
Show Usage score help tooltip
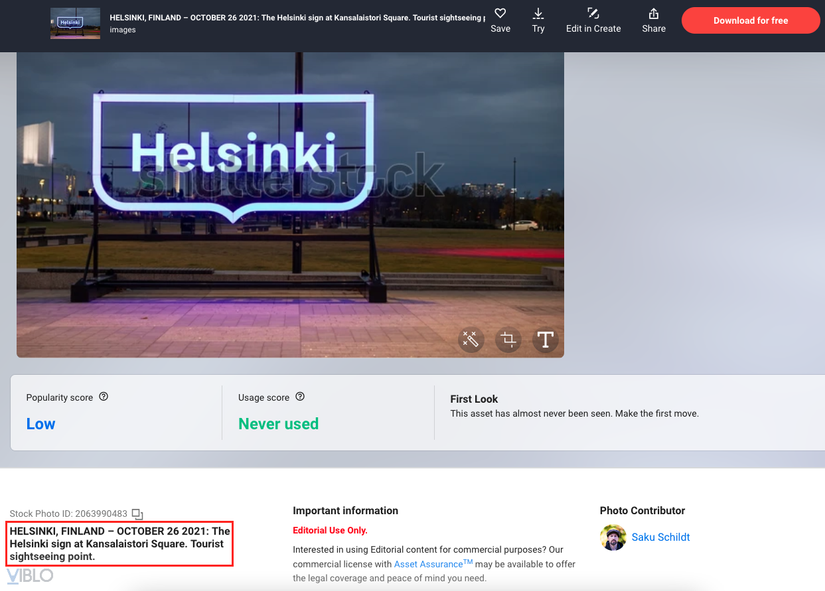pos(300,397)
